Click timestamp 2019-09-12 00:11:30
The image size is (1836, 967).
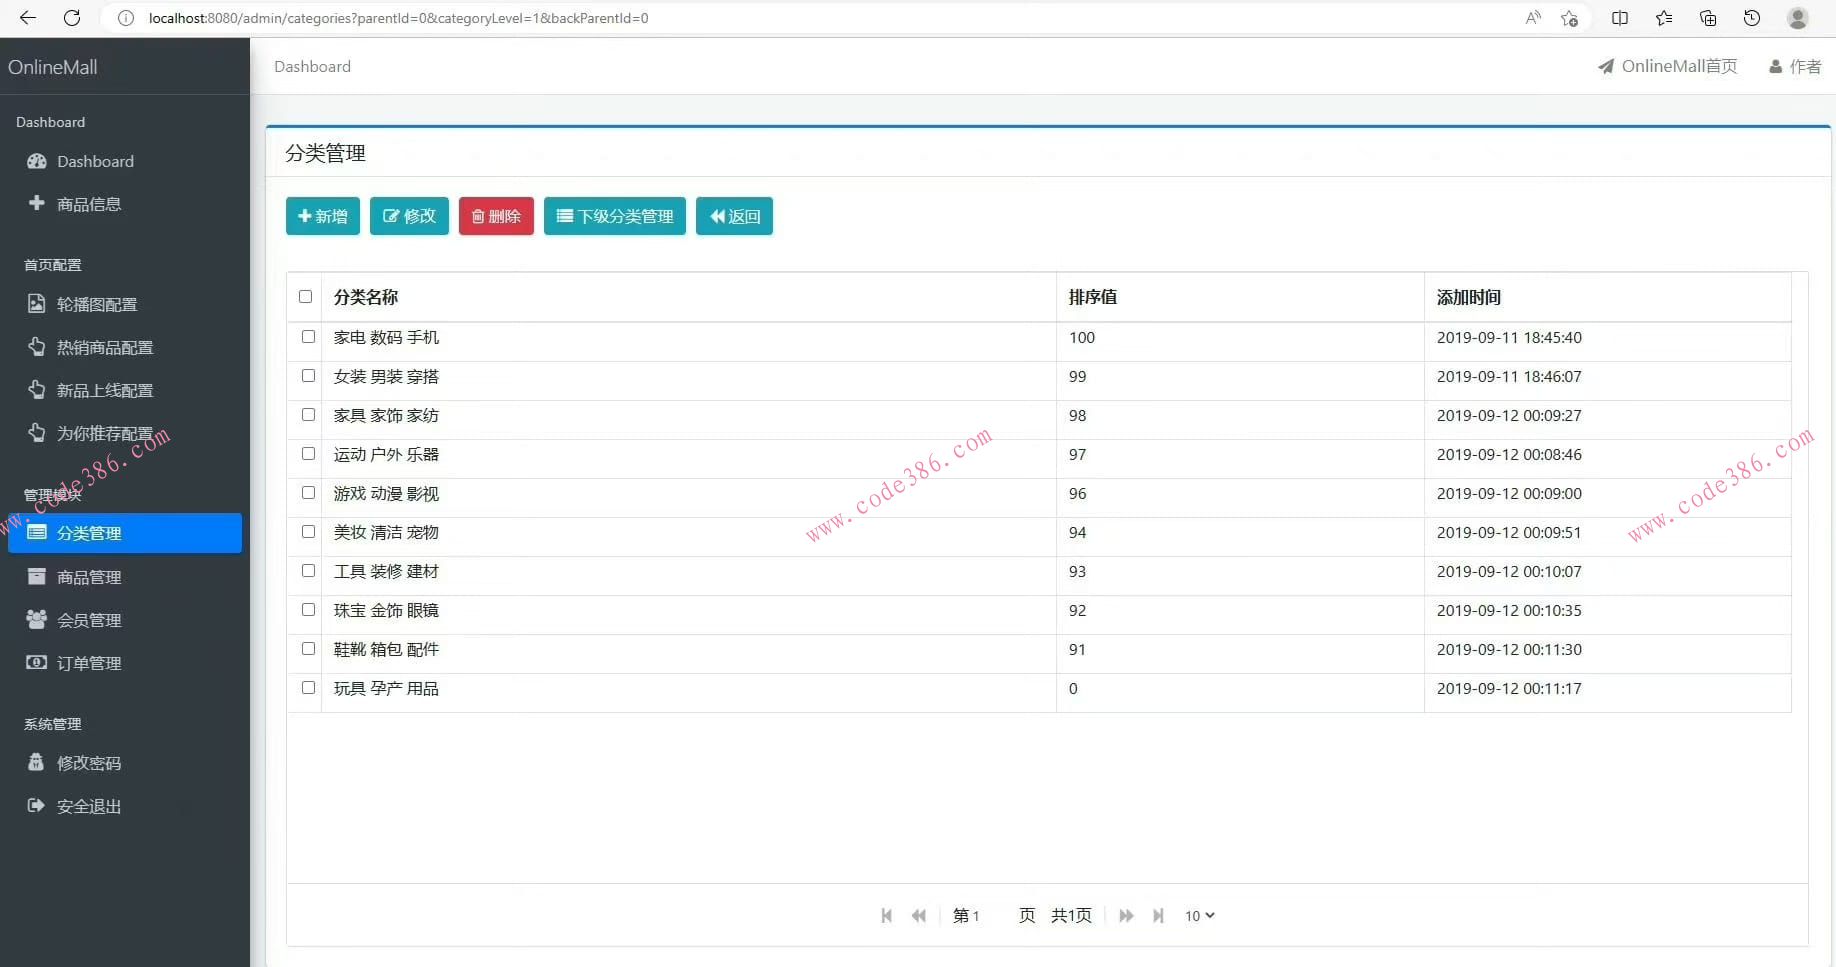click(1509, 650)
